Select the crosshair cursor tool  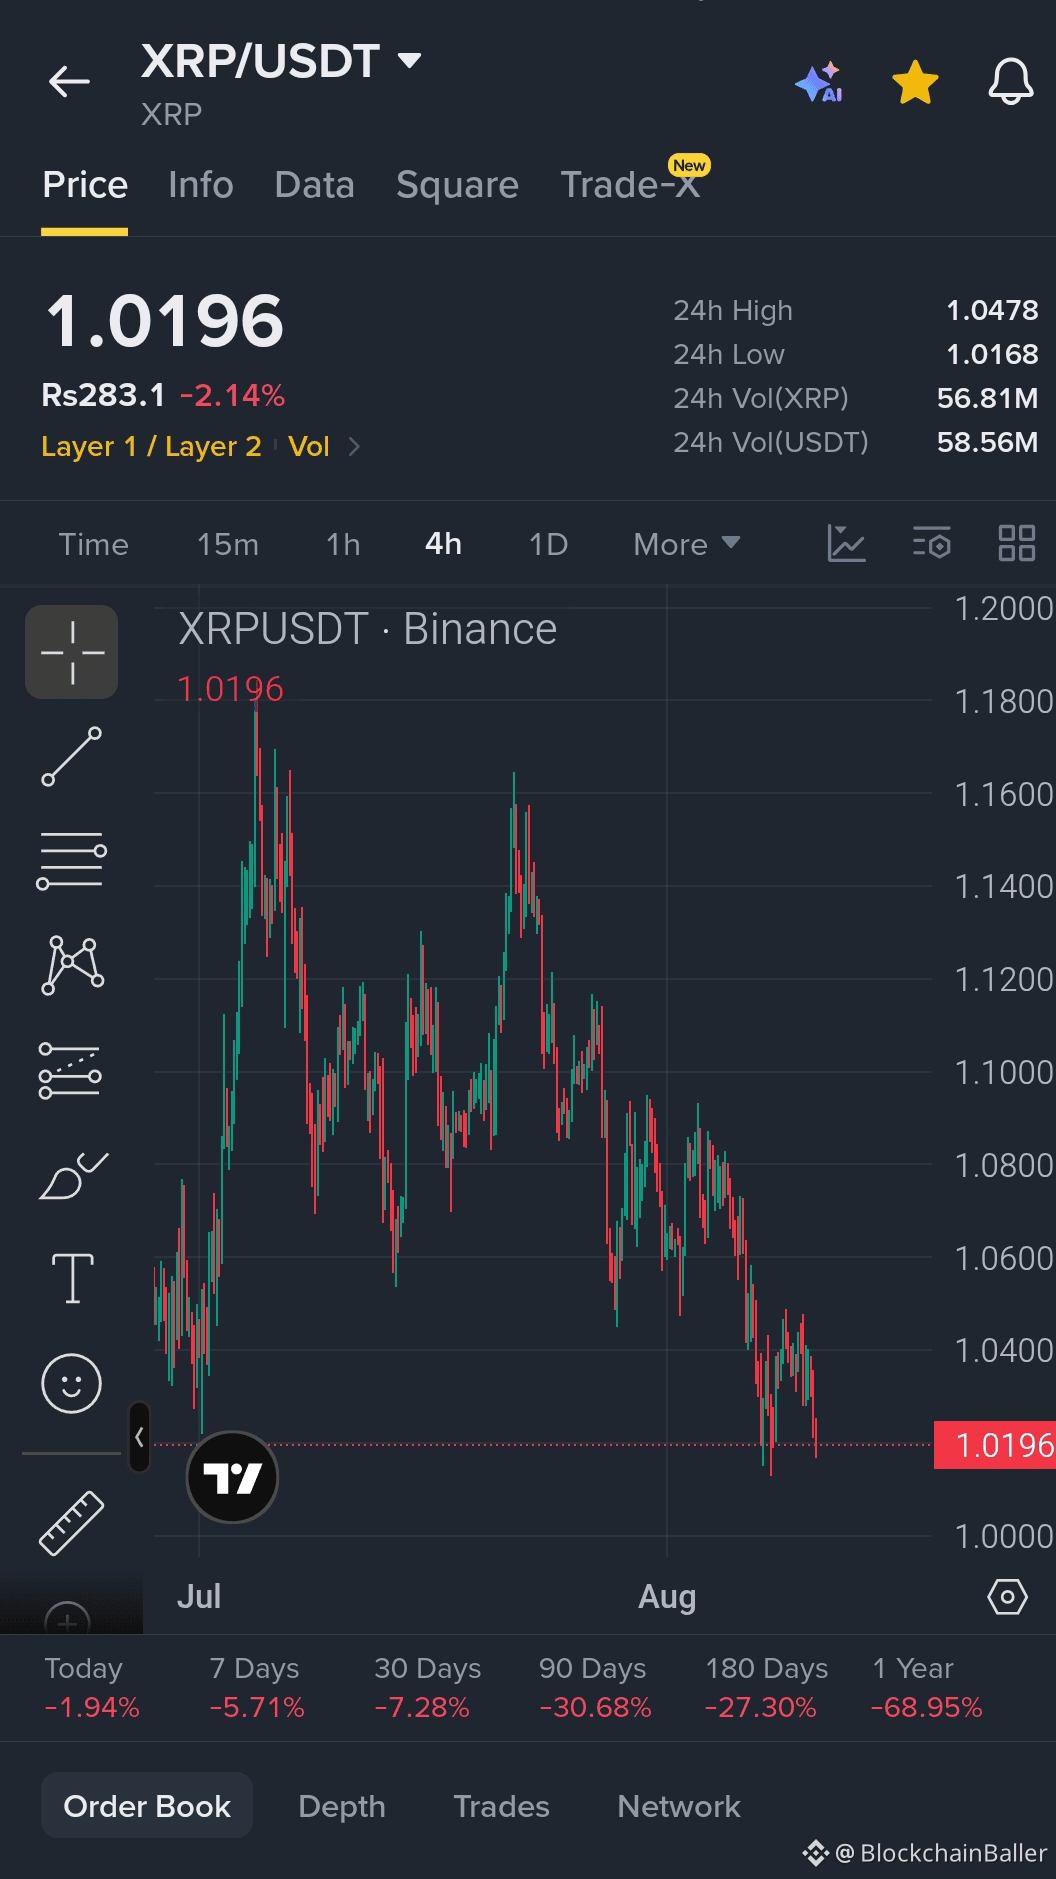point(72,652)
